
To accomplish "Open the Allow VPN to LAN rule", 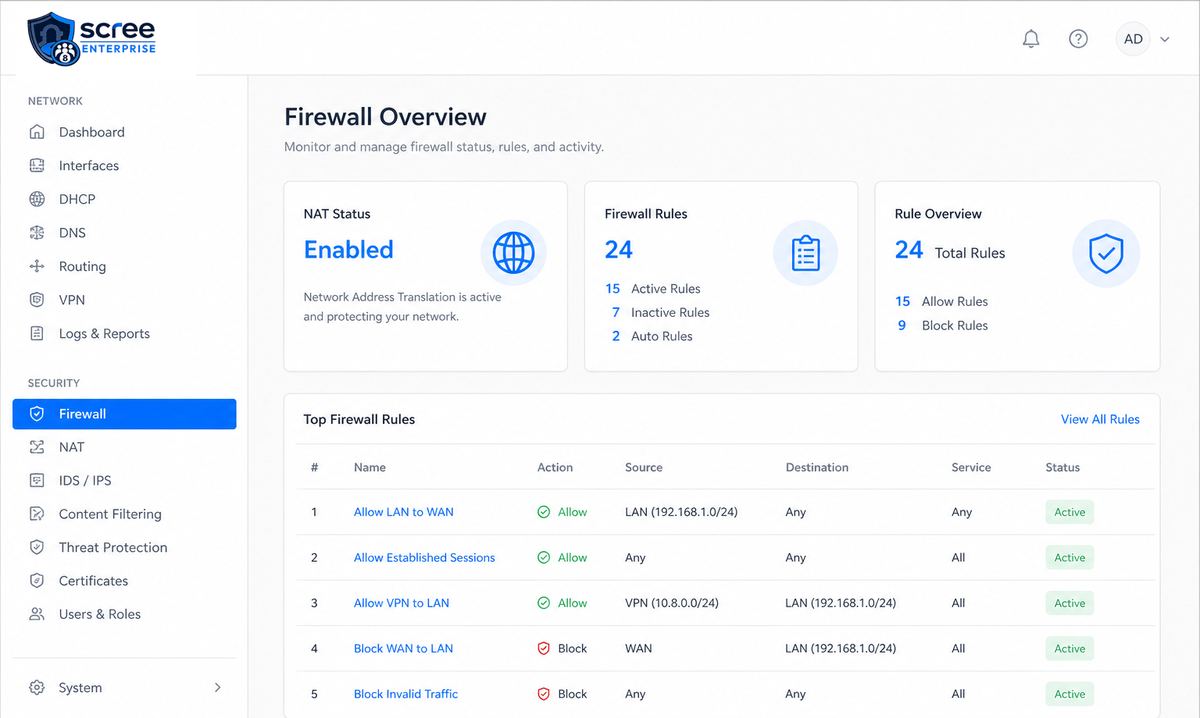I will click(x=401, y=603).
